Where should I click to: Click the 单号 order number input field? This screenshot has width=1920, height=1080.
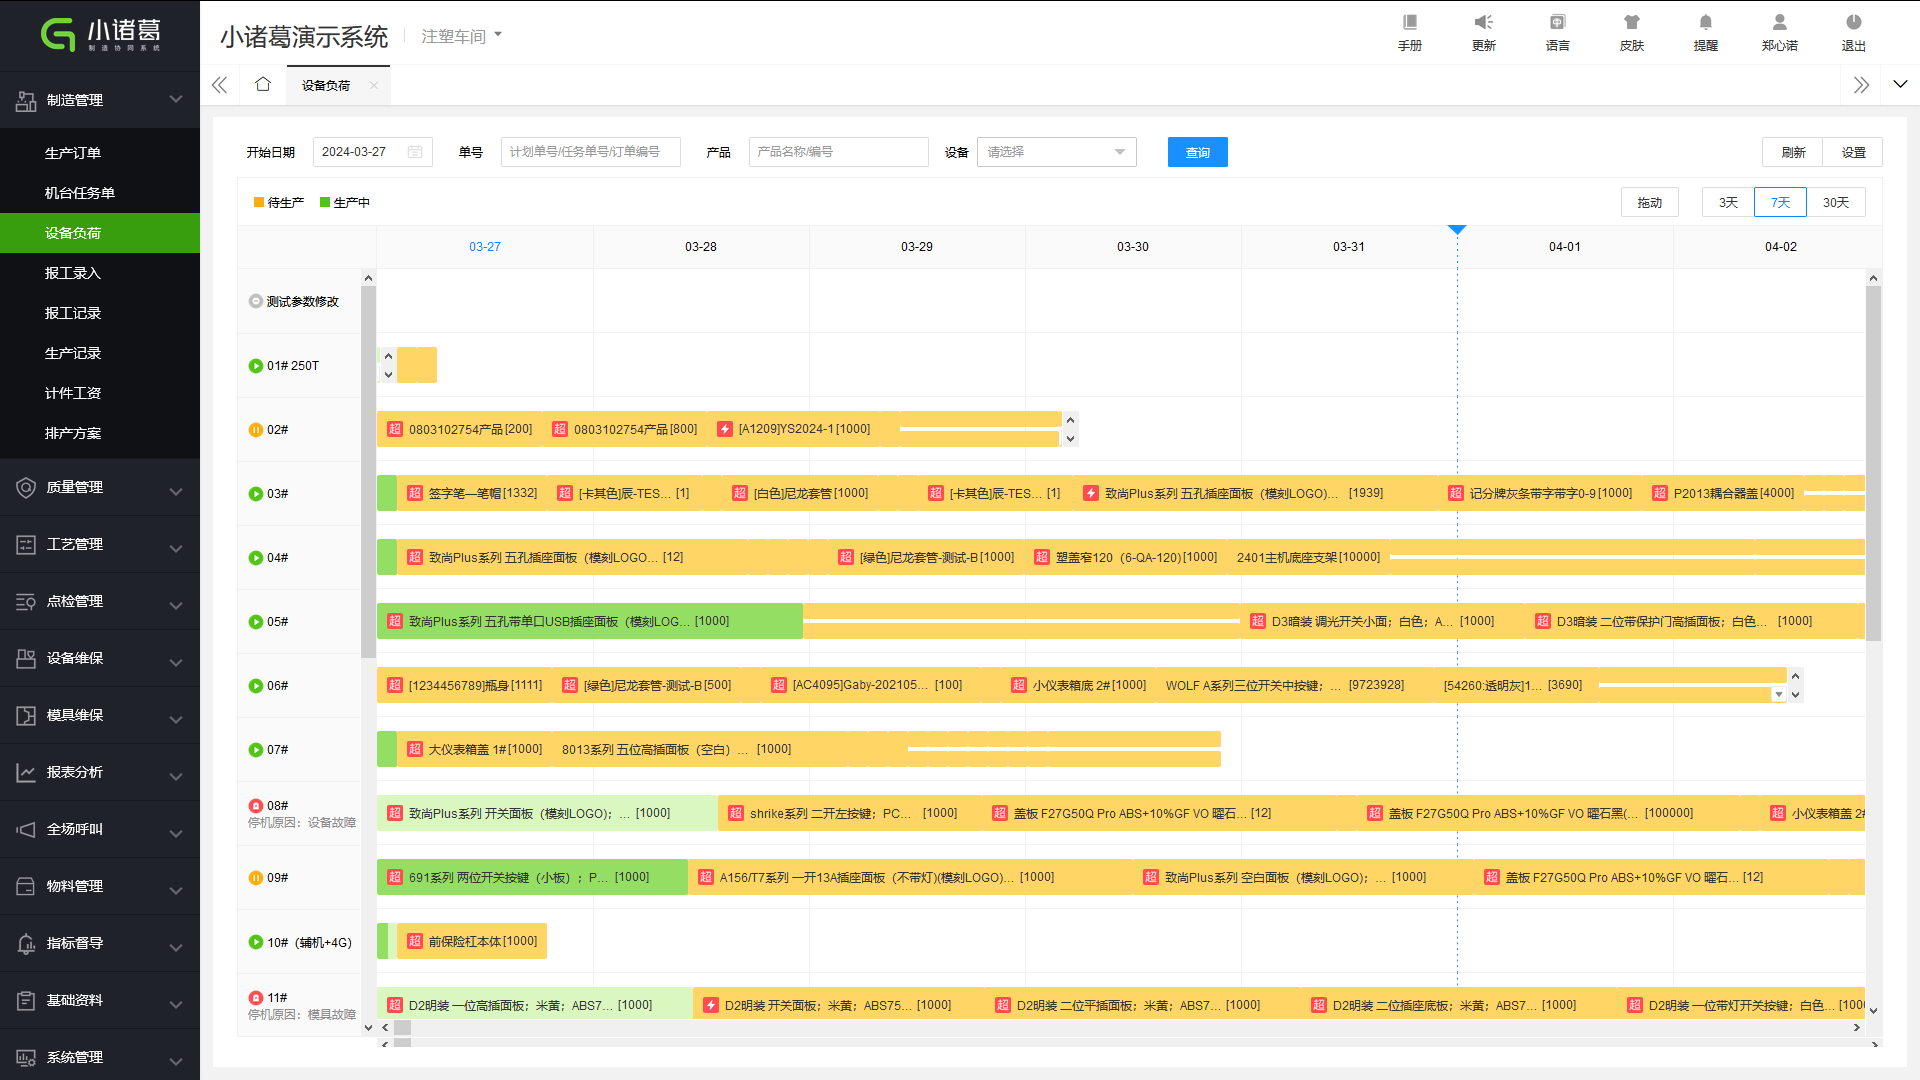590,152
